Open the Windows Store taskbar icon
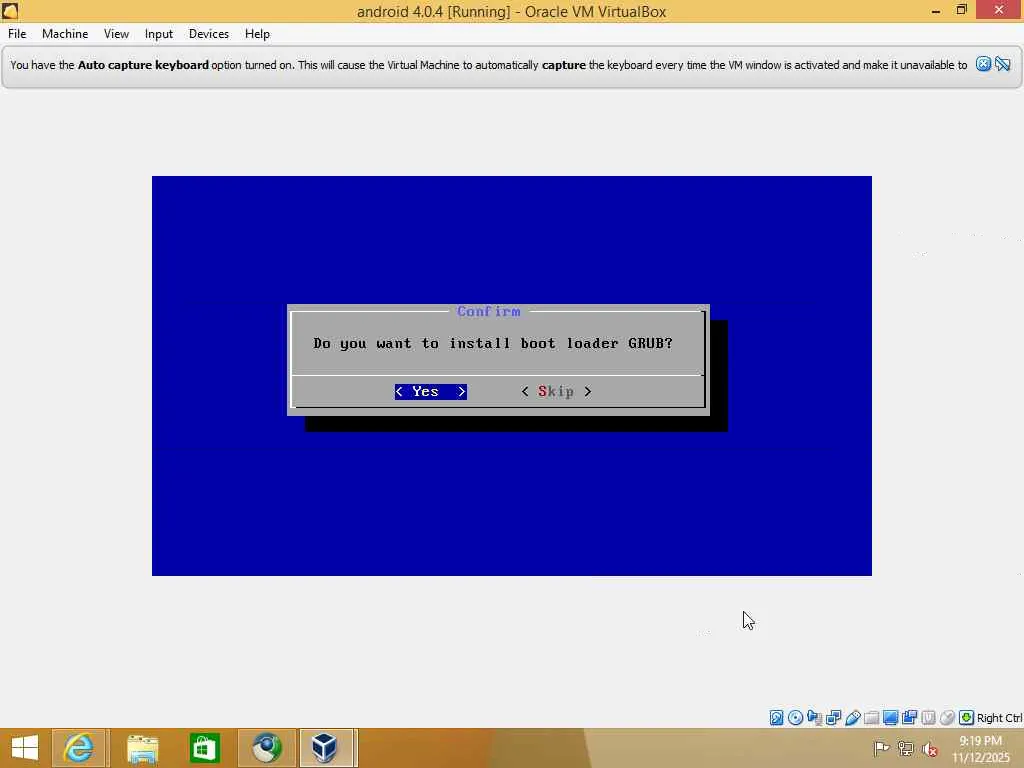This screenshot has width=1024, height=768. click(x=204, y=748)
